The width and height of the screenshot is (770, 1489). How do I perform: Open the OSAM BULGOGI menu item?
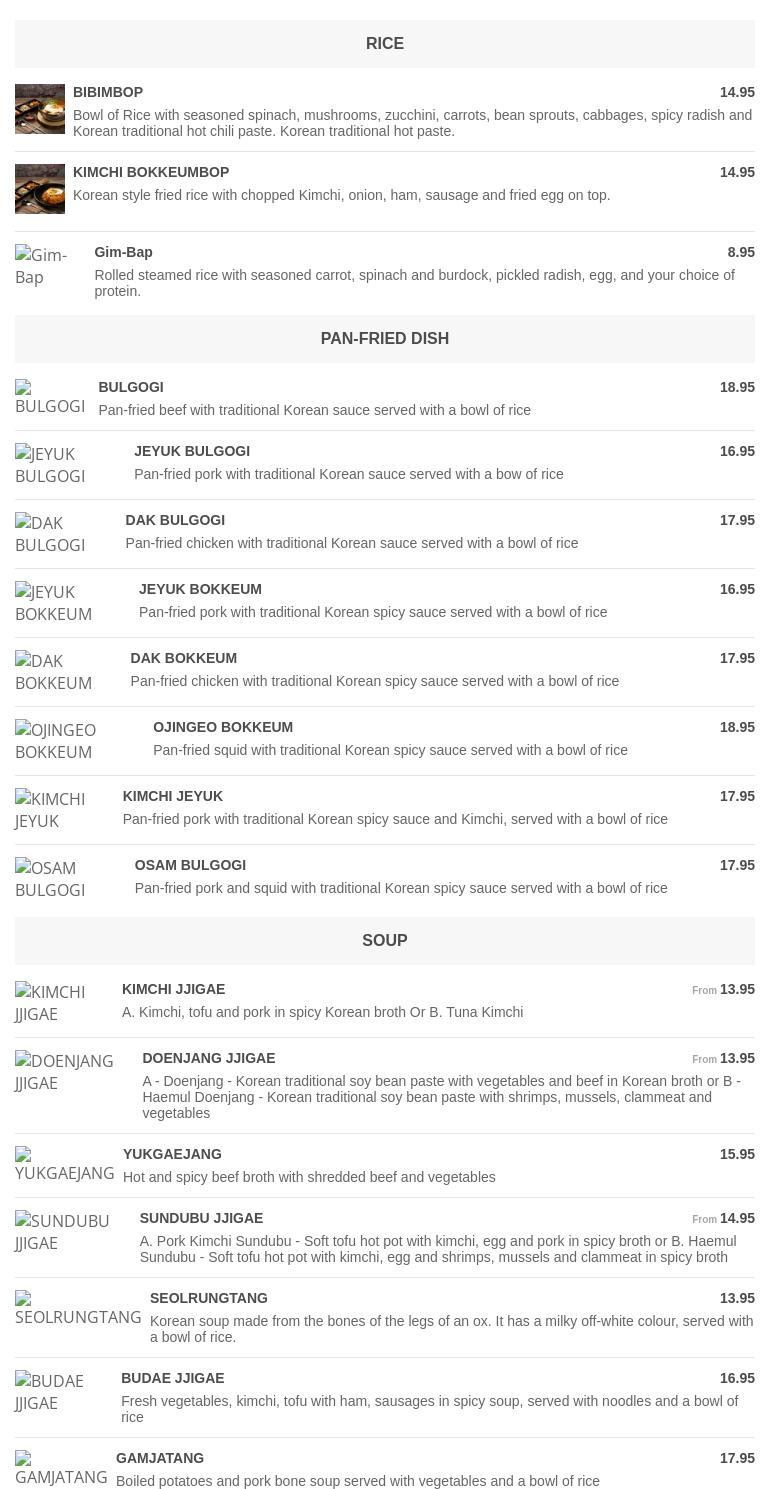190,865
